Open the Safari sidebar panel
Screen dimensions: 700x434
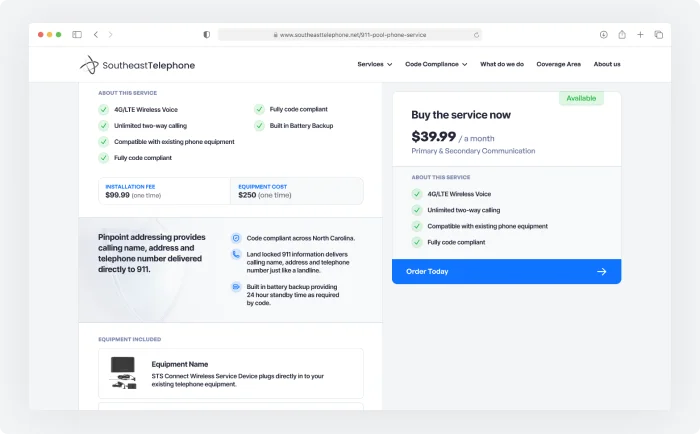[x=77, y=34]
